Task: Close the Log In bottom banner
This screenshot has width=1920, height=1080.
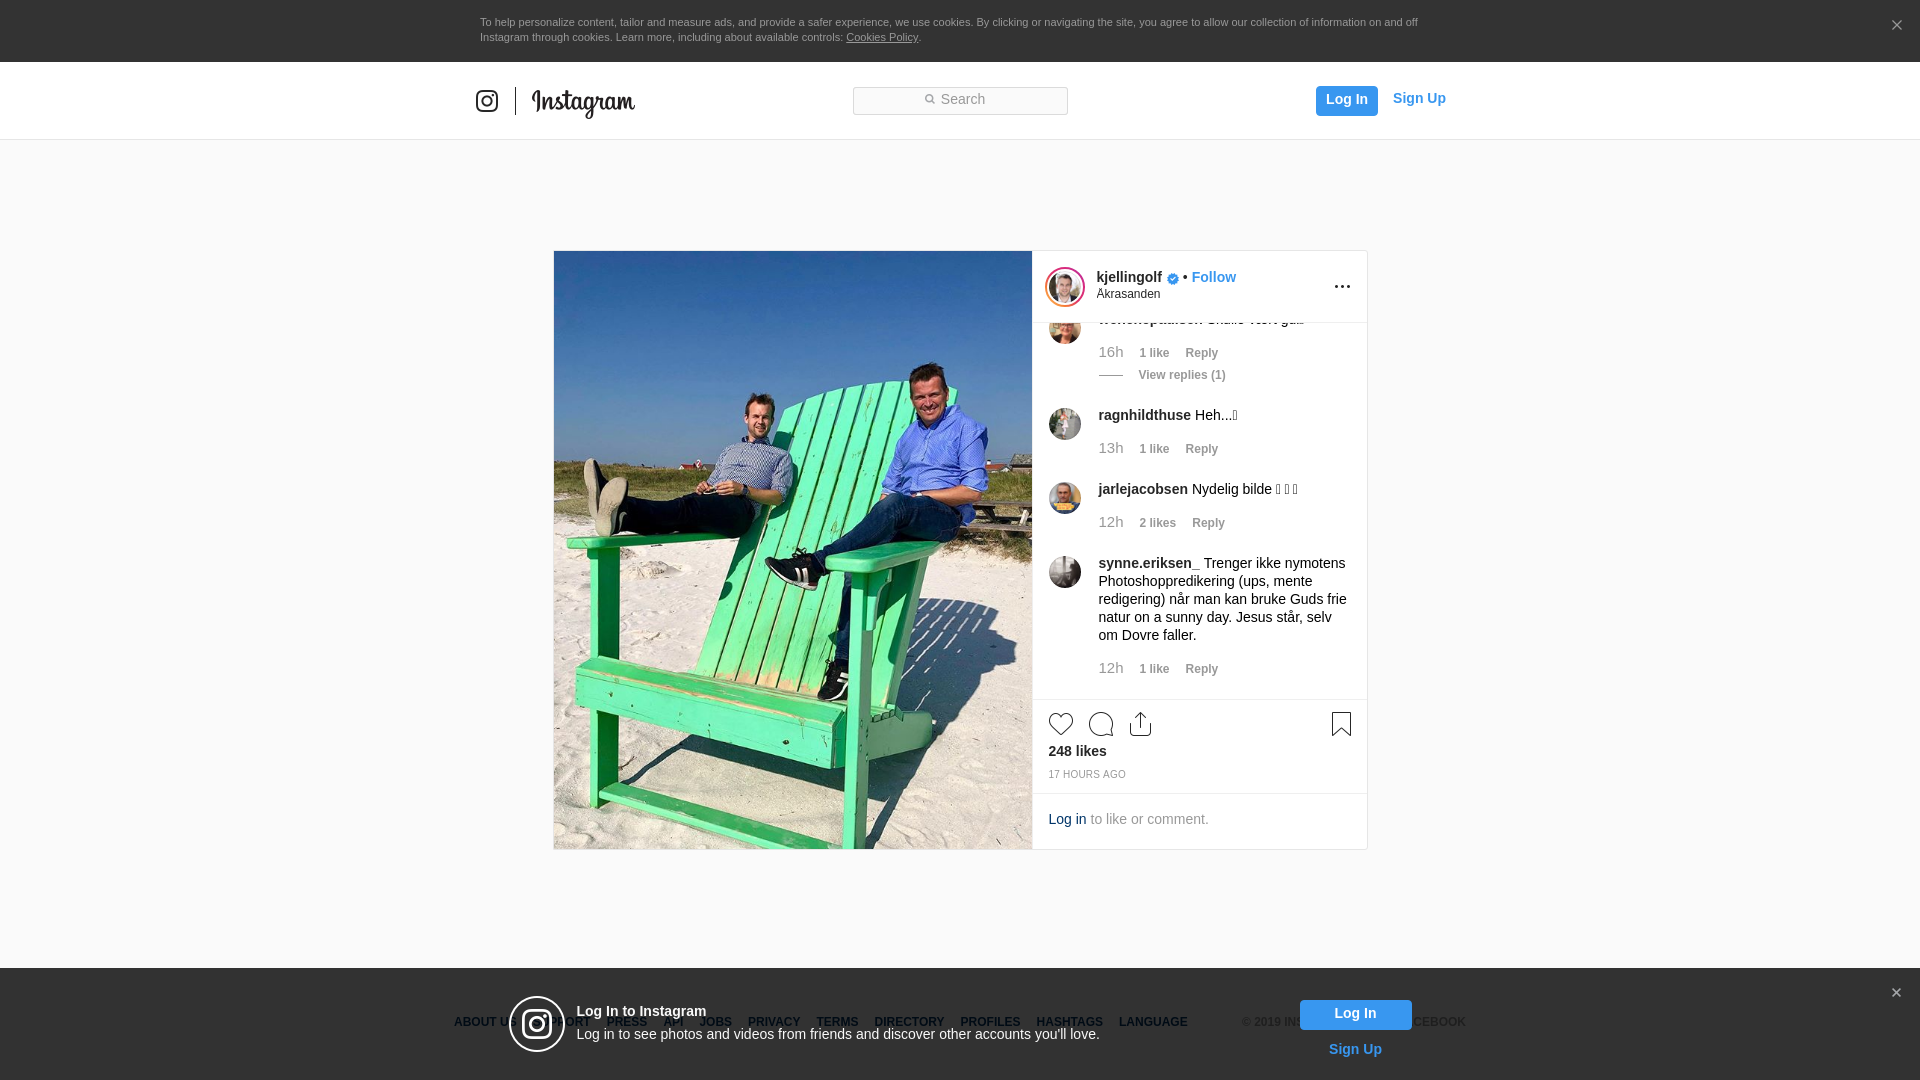Action: [1896, 993]
